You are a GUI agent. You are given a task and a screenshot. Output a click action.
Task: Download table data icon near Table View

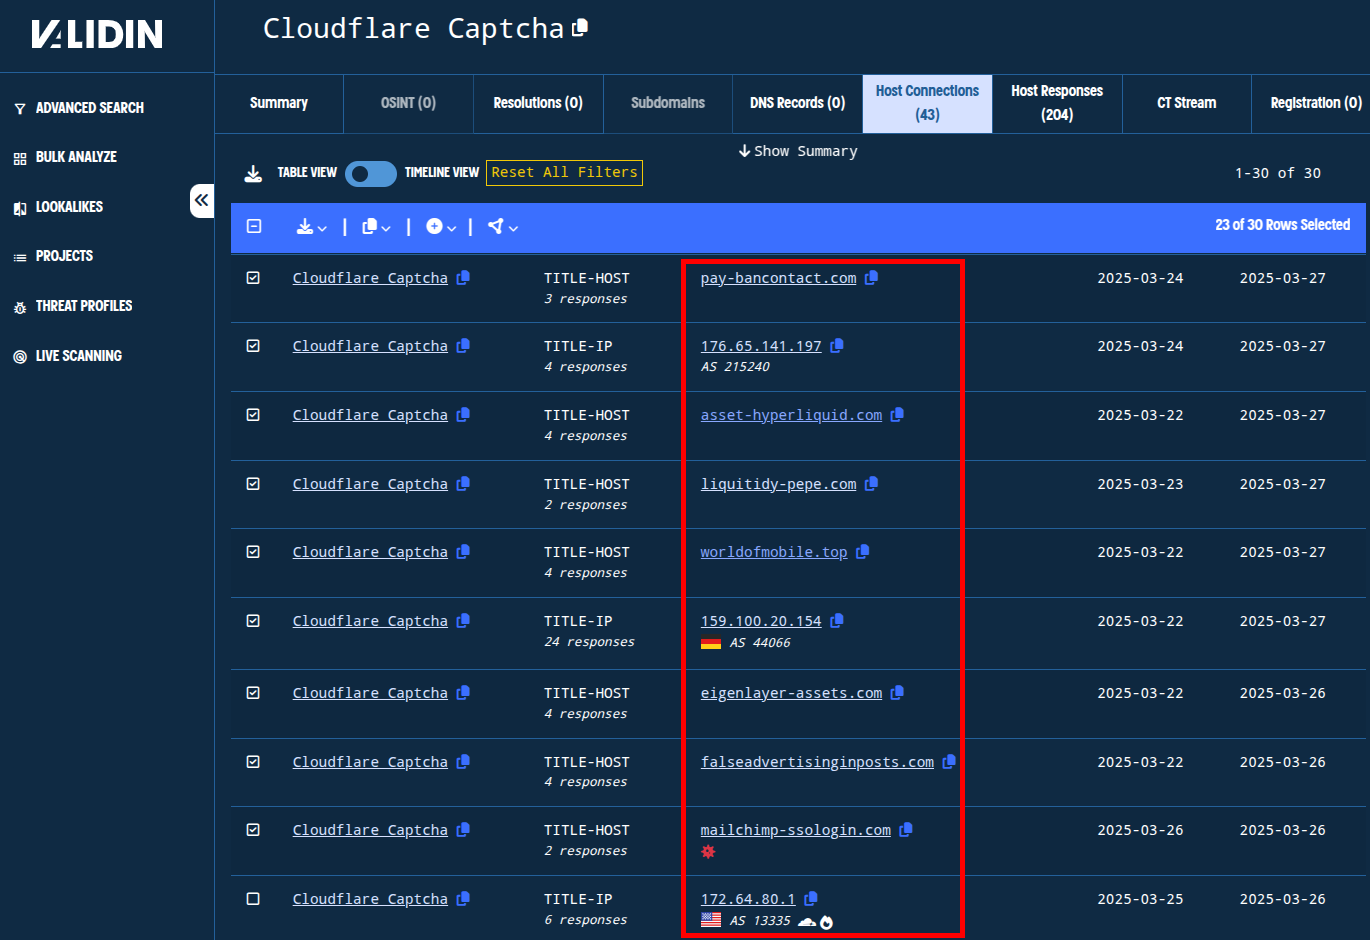point(253,173)
